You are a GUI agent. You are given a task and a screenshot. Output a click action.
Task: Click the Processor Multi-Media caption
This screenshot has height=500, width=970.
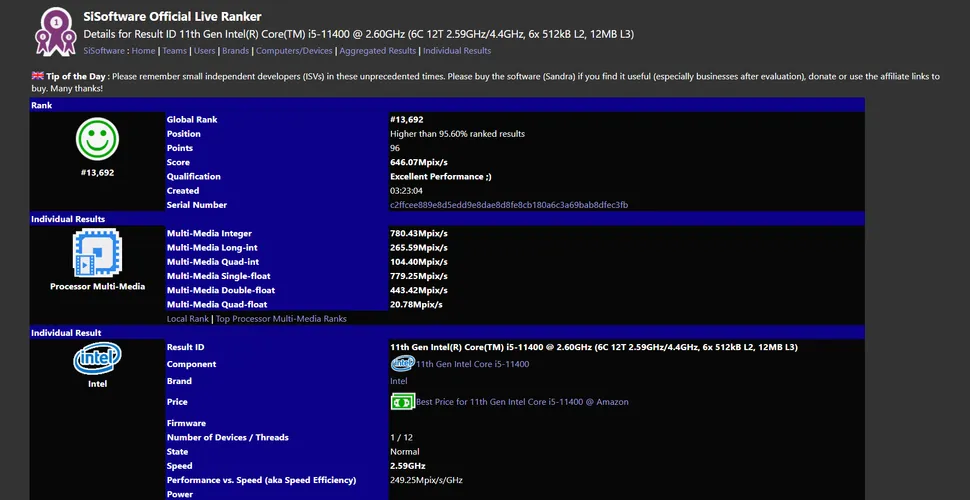[98, 287]
